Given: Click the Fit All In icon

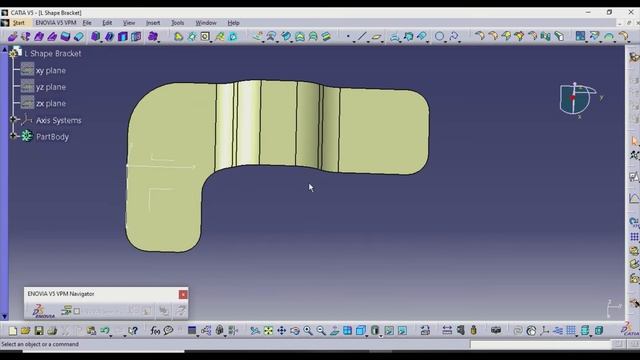Looking at the screenshot, I should (268, 331).
